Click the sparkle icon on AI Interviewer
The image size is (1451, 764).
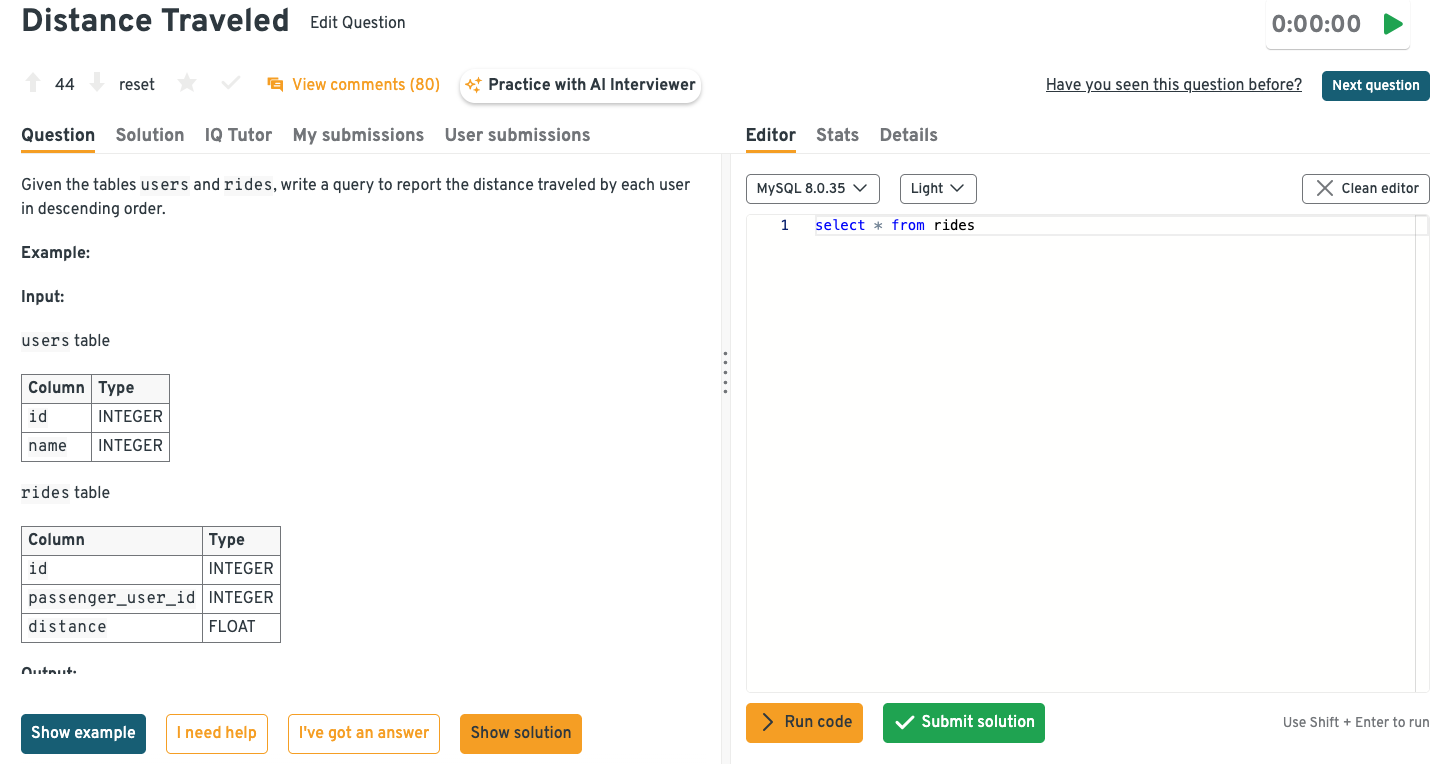coord(473,85)
